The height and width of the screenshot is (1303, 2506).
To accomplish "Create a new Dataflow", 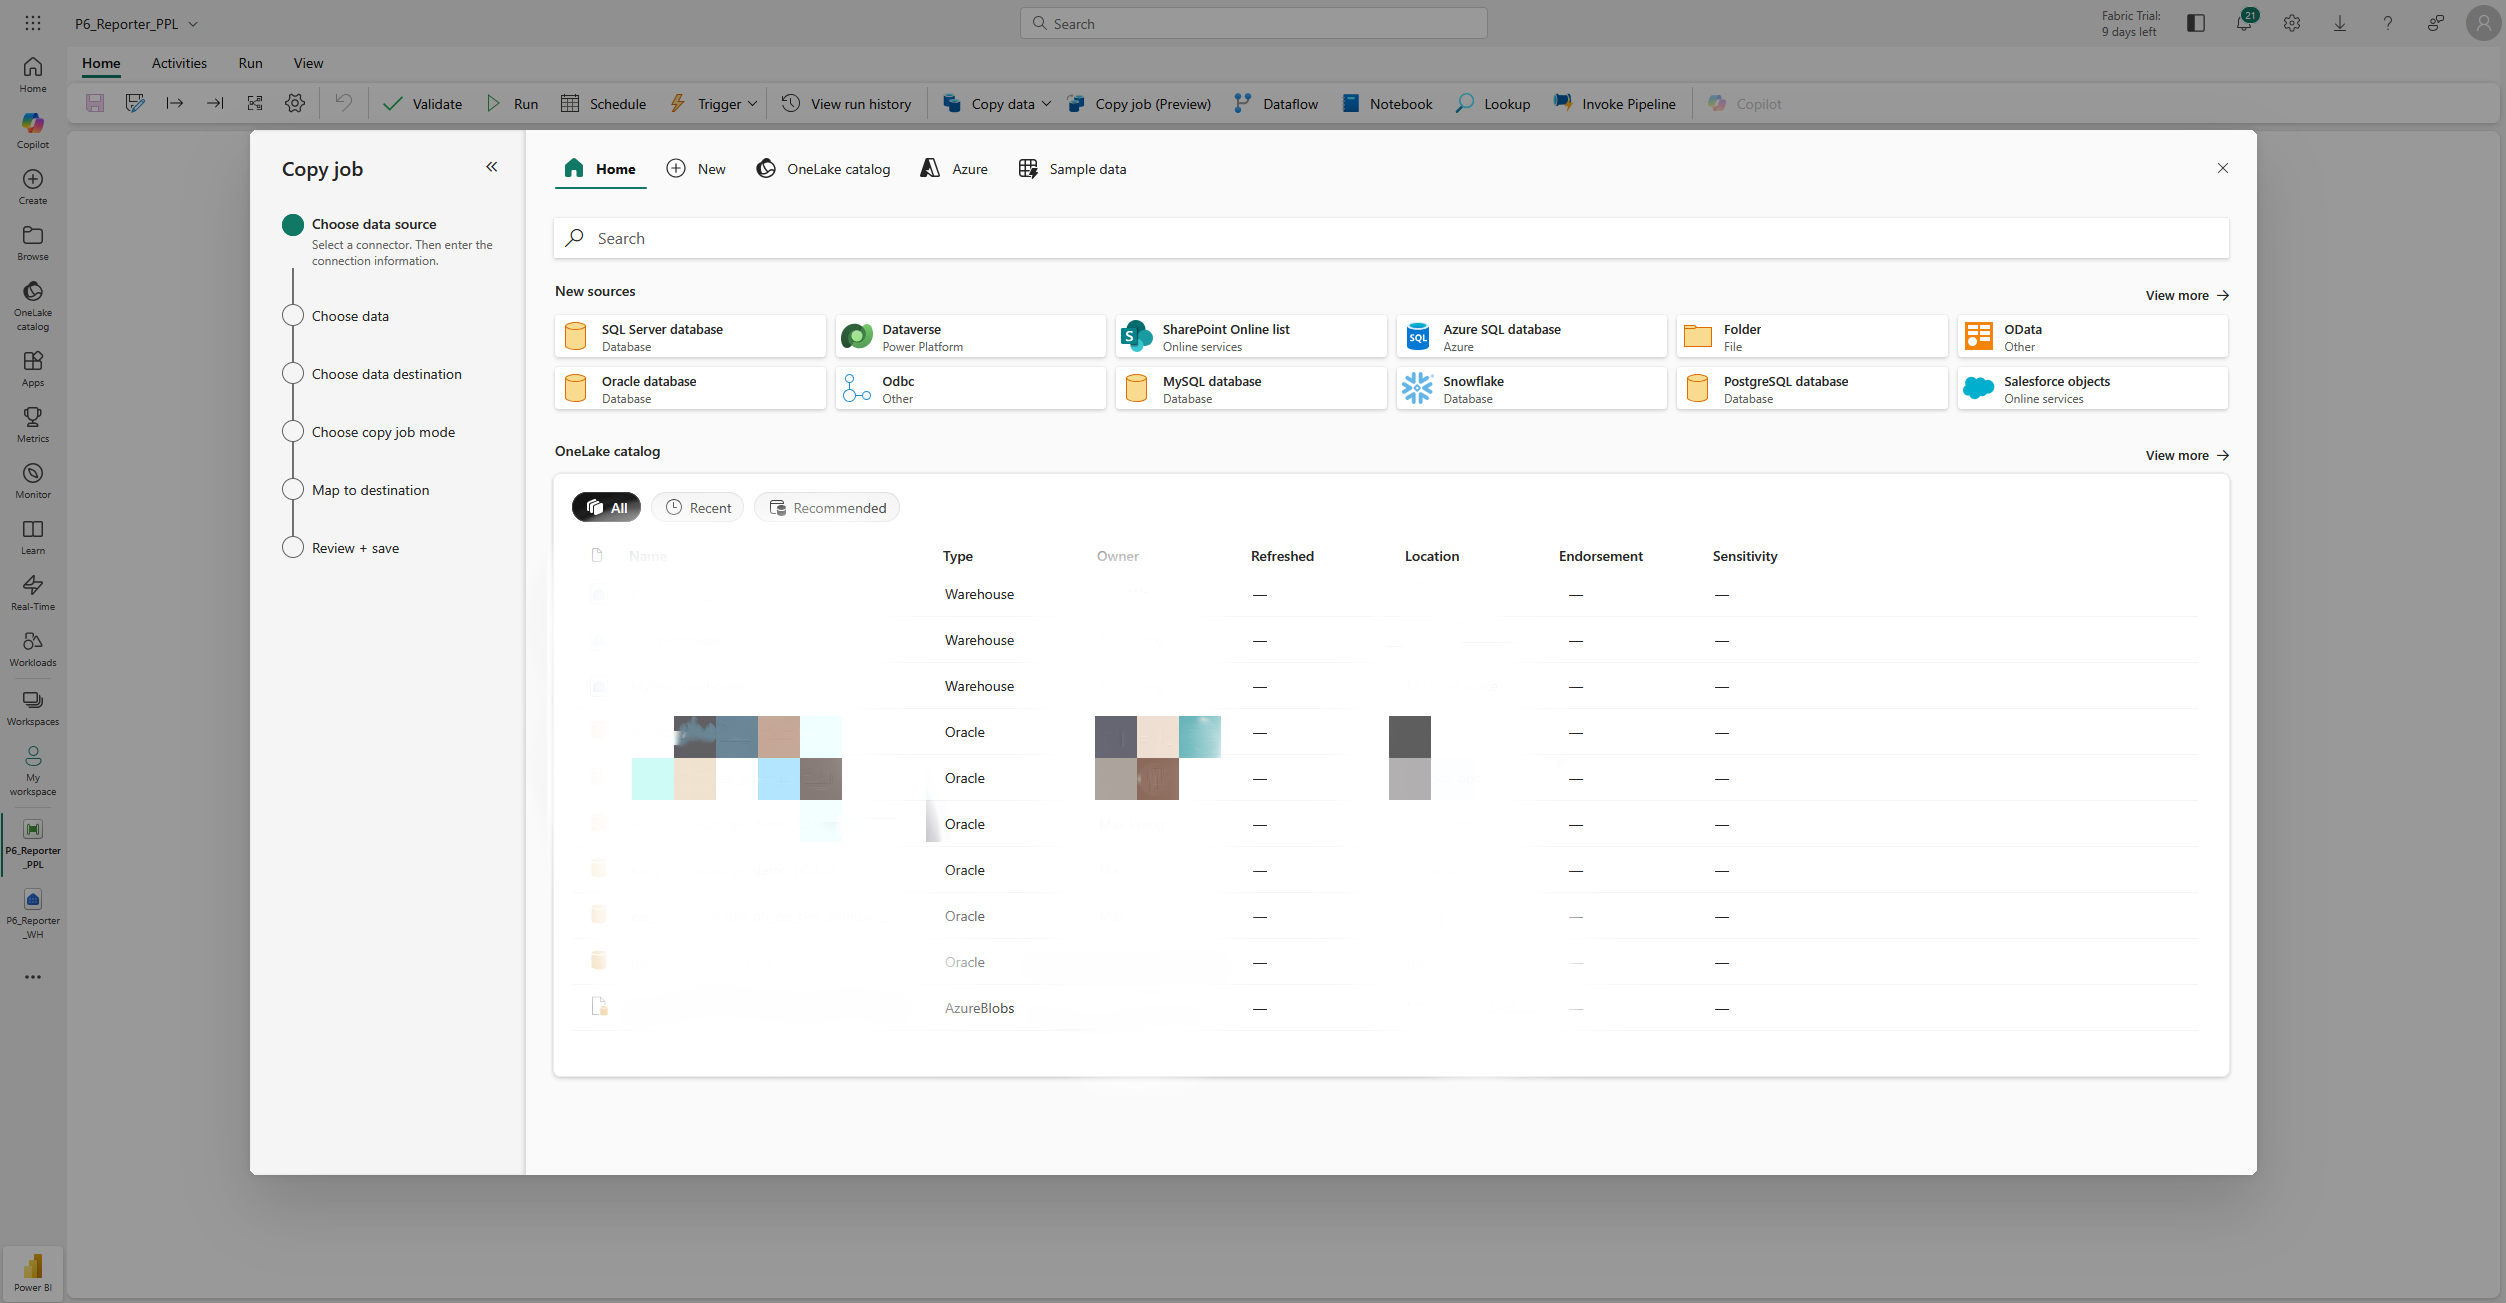I will pyautogui.click(x=1276, y=103).
